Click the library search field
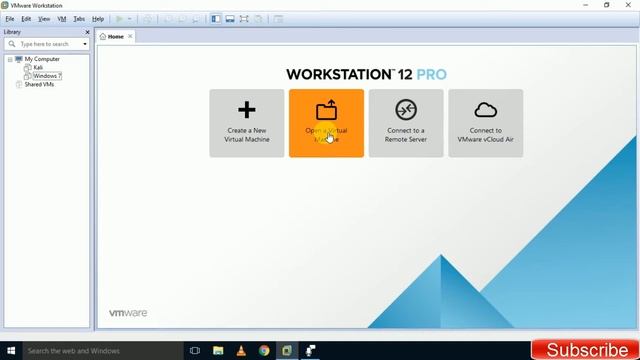 click(x=47, y=44)
